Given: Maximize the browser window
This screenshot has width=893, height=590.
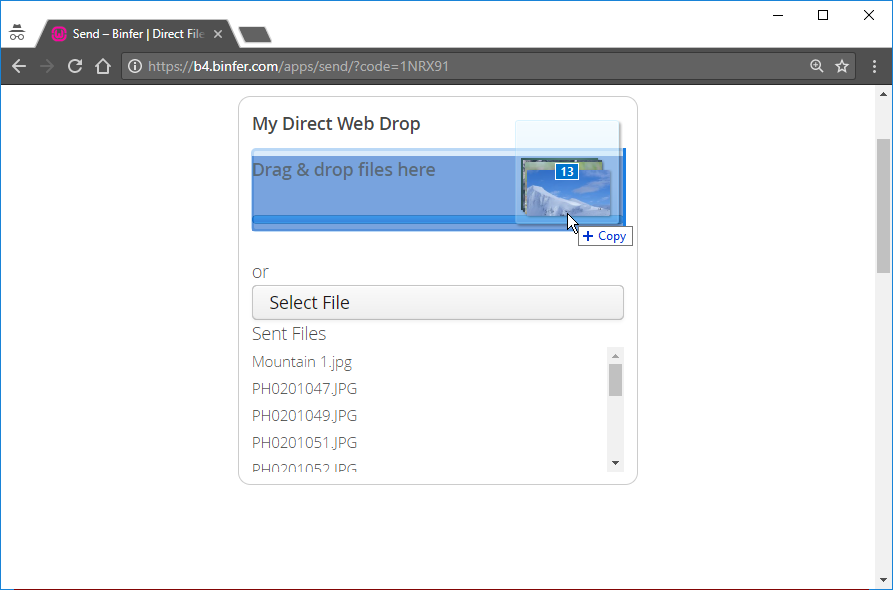Looking at the screenshot, I should 823,15.
